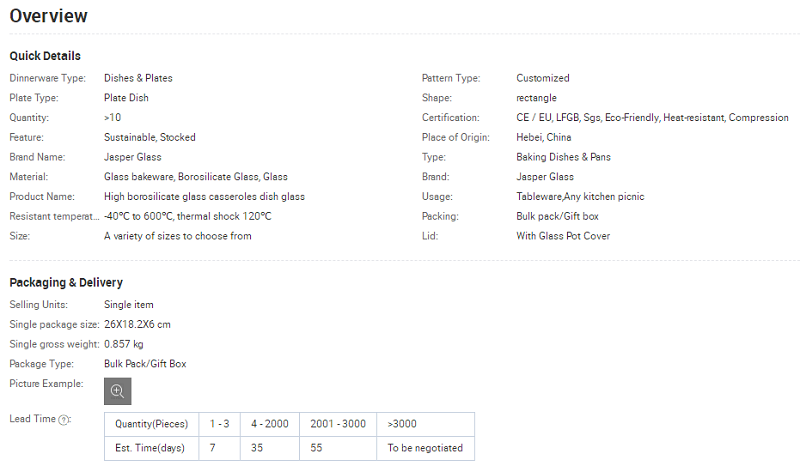
Task: Click the 'With Glass Pot Cover' lid value
Action: (x=563, y=236)
